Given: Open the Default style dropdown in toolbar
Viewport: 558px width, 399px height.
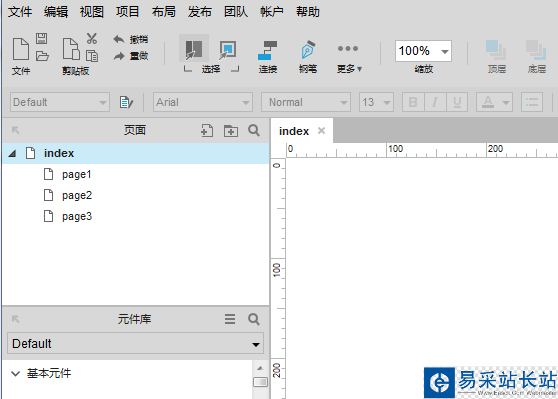Looking at the screenshot, I should (60, 103).
